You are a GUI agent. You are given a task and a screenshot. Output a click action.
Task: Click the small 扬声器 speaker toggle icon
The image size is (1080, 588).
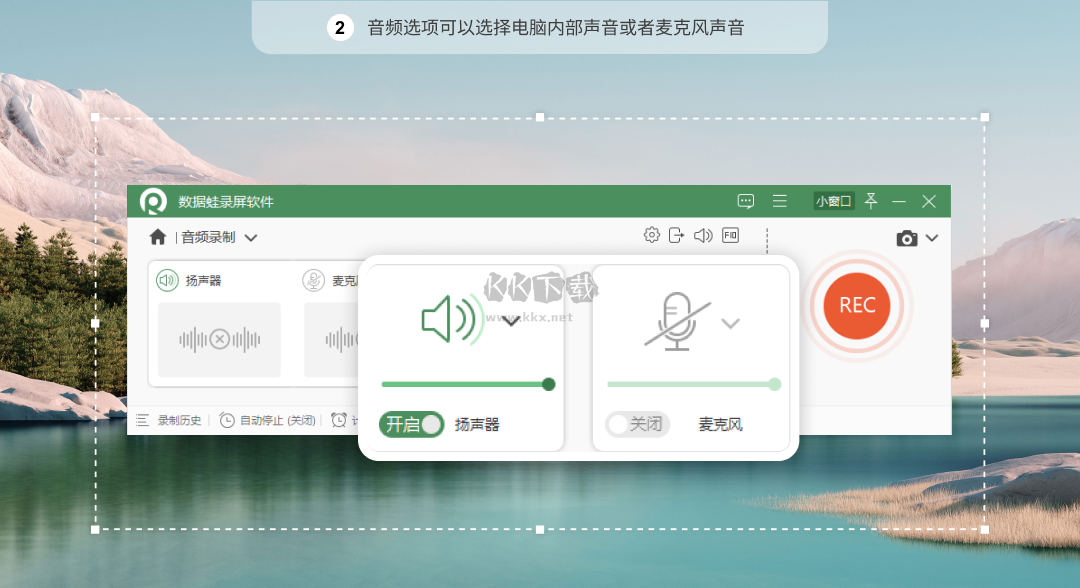pyautogui.click(x=167, y=280)
